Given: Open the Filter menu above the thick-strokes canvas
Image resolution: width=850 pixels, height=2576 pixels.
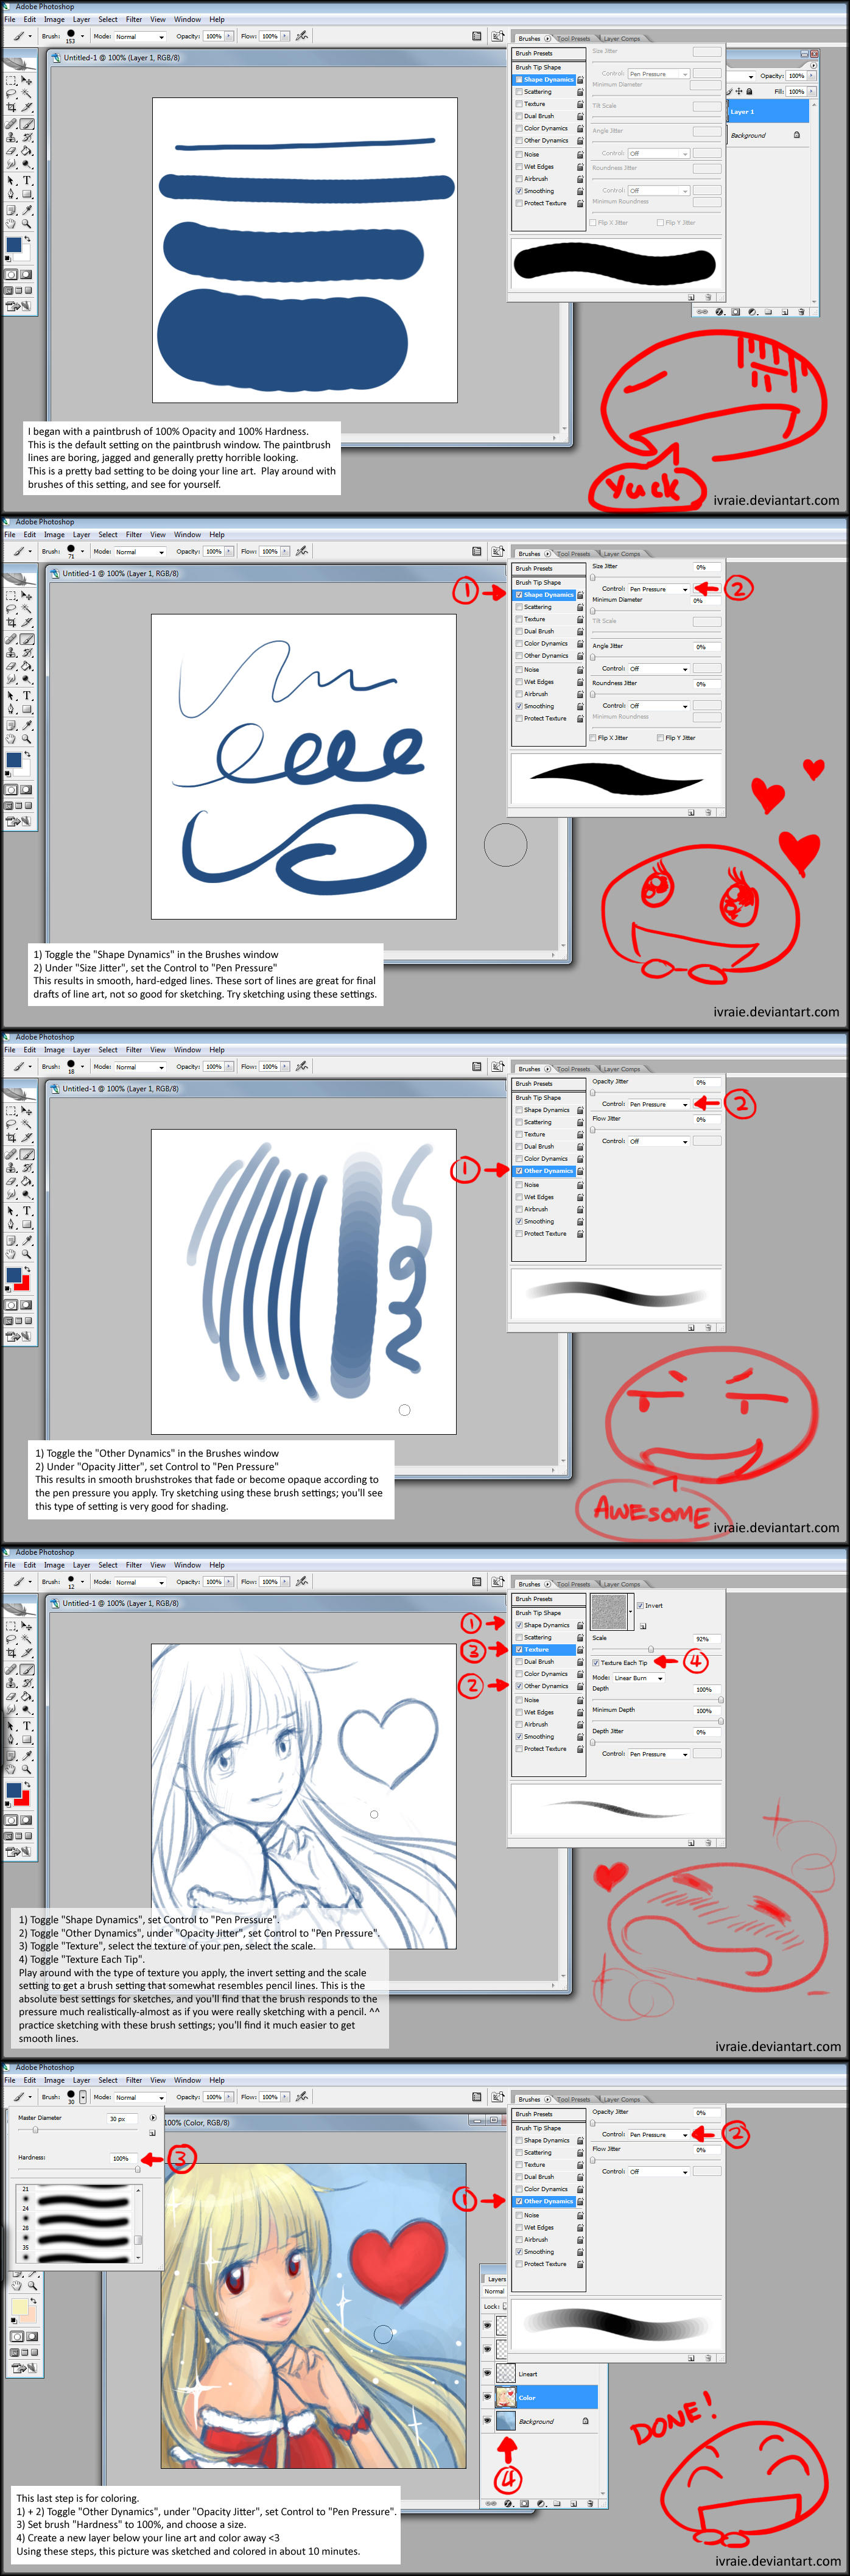Looking at the screenshot, I should 134,19.
